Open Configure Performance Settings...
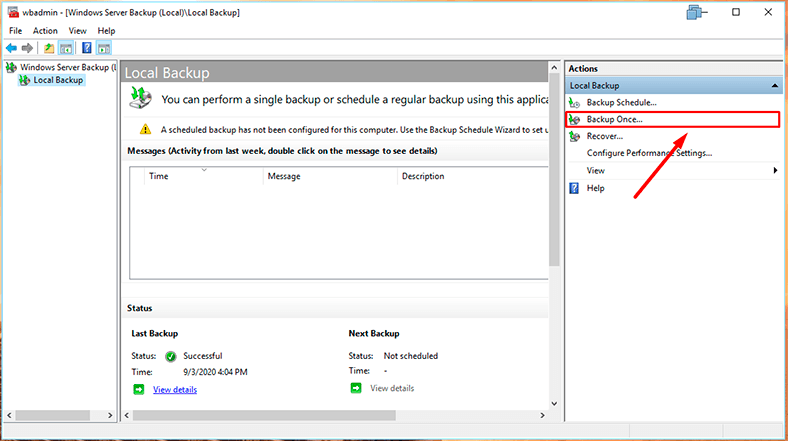This screenshot has width=788, height=441. tap(649, 153)
